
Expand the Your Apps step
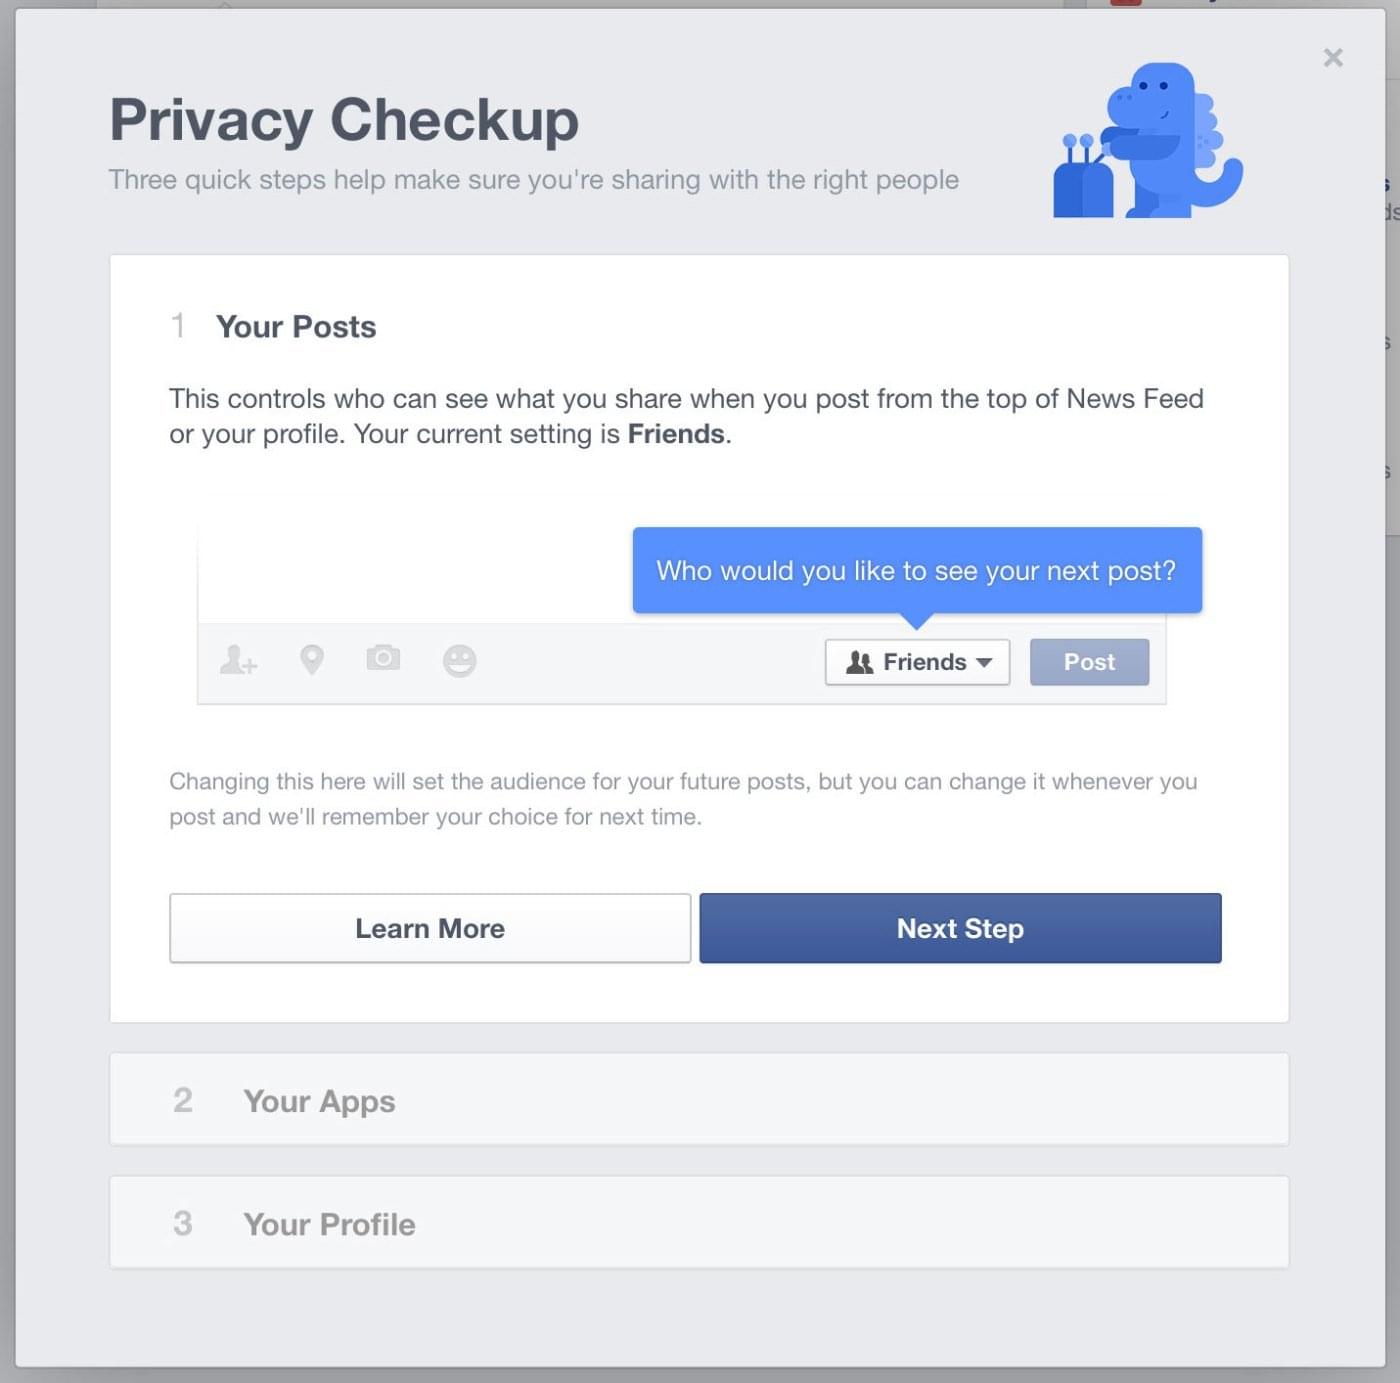coord(699,1099)
